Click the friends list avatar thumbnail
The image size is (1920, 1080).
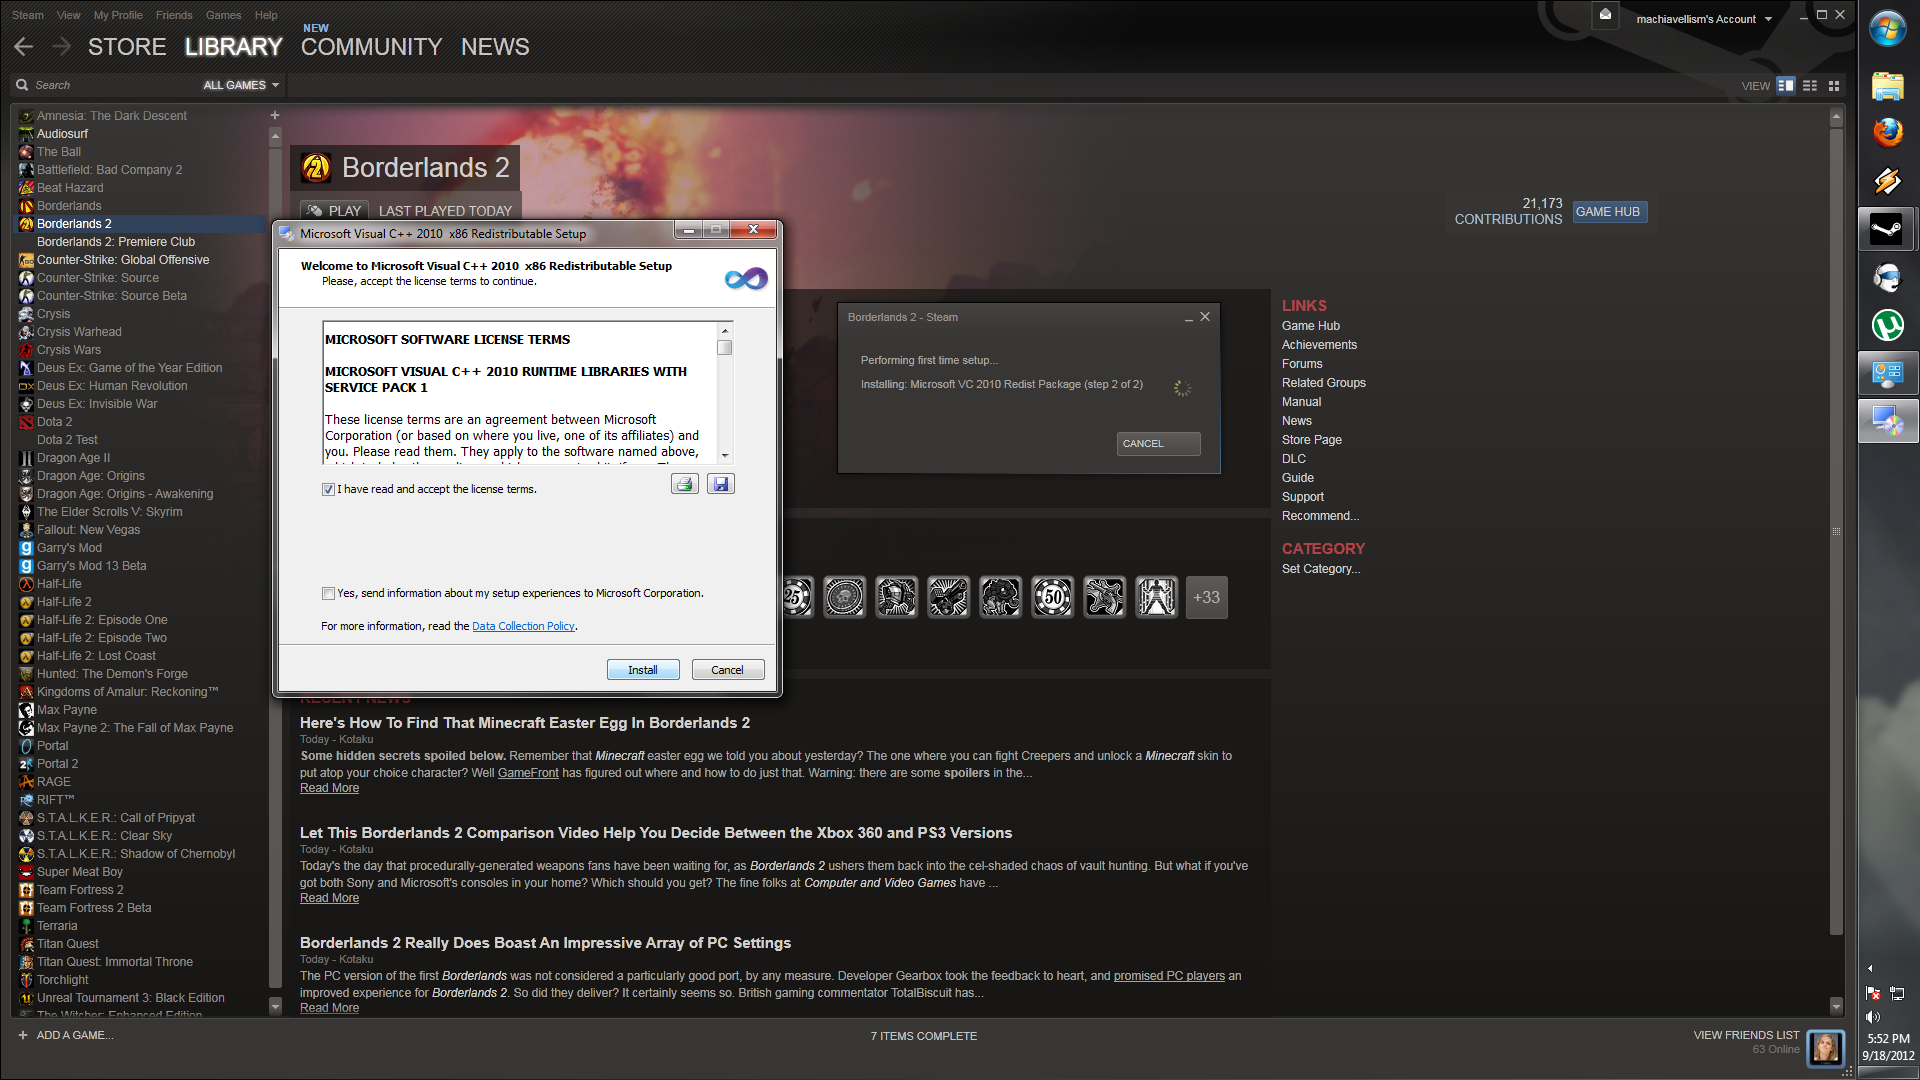pyautogui.click(x=1825, y=1048)
